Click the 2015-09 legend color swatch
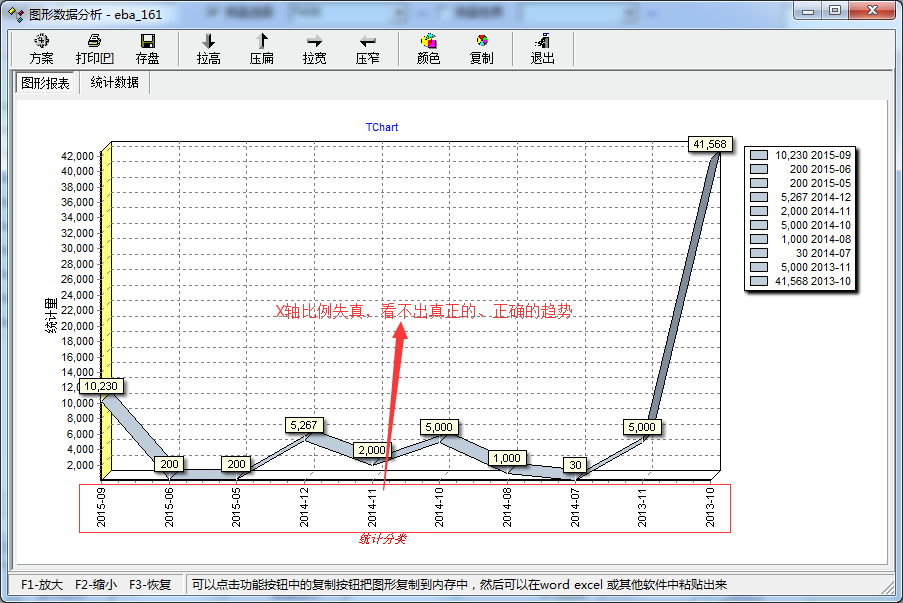Image resolution: width=903 pixels, height=603 pixels. [x=759, y=155]
